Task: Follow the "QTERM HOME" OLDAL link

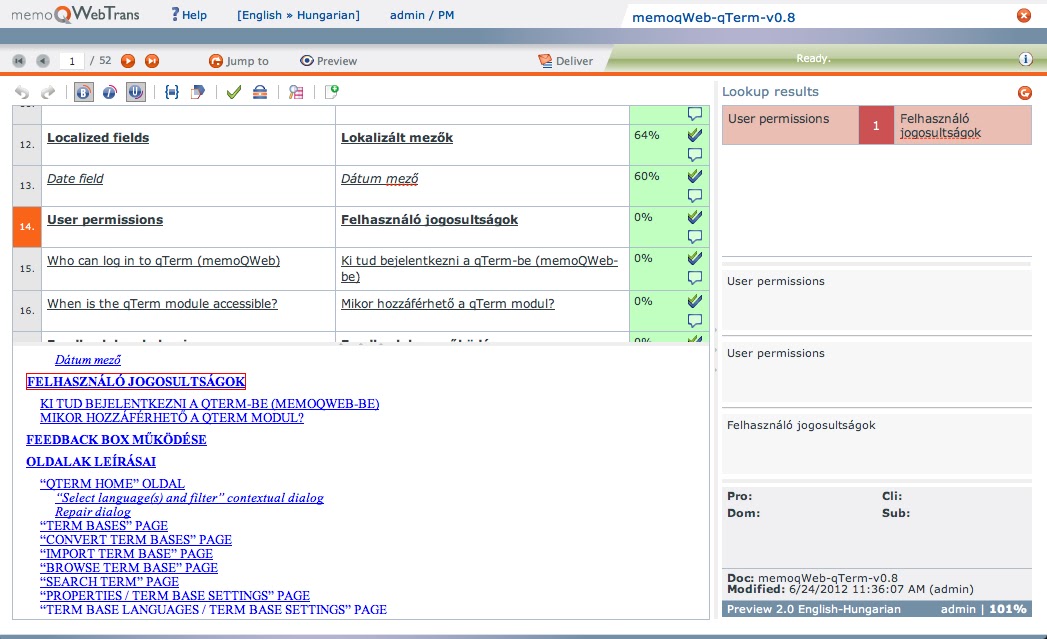Action: pos(112,483)
